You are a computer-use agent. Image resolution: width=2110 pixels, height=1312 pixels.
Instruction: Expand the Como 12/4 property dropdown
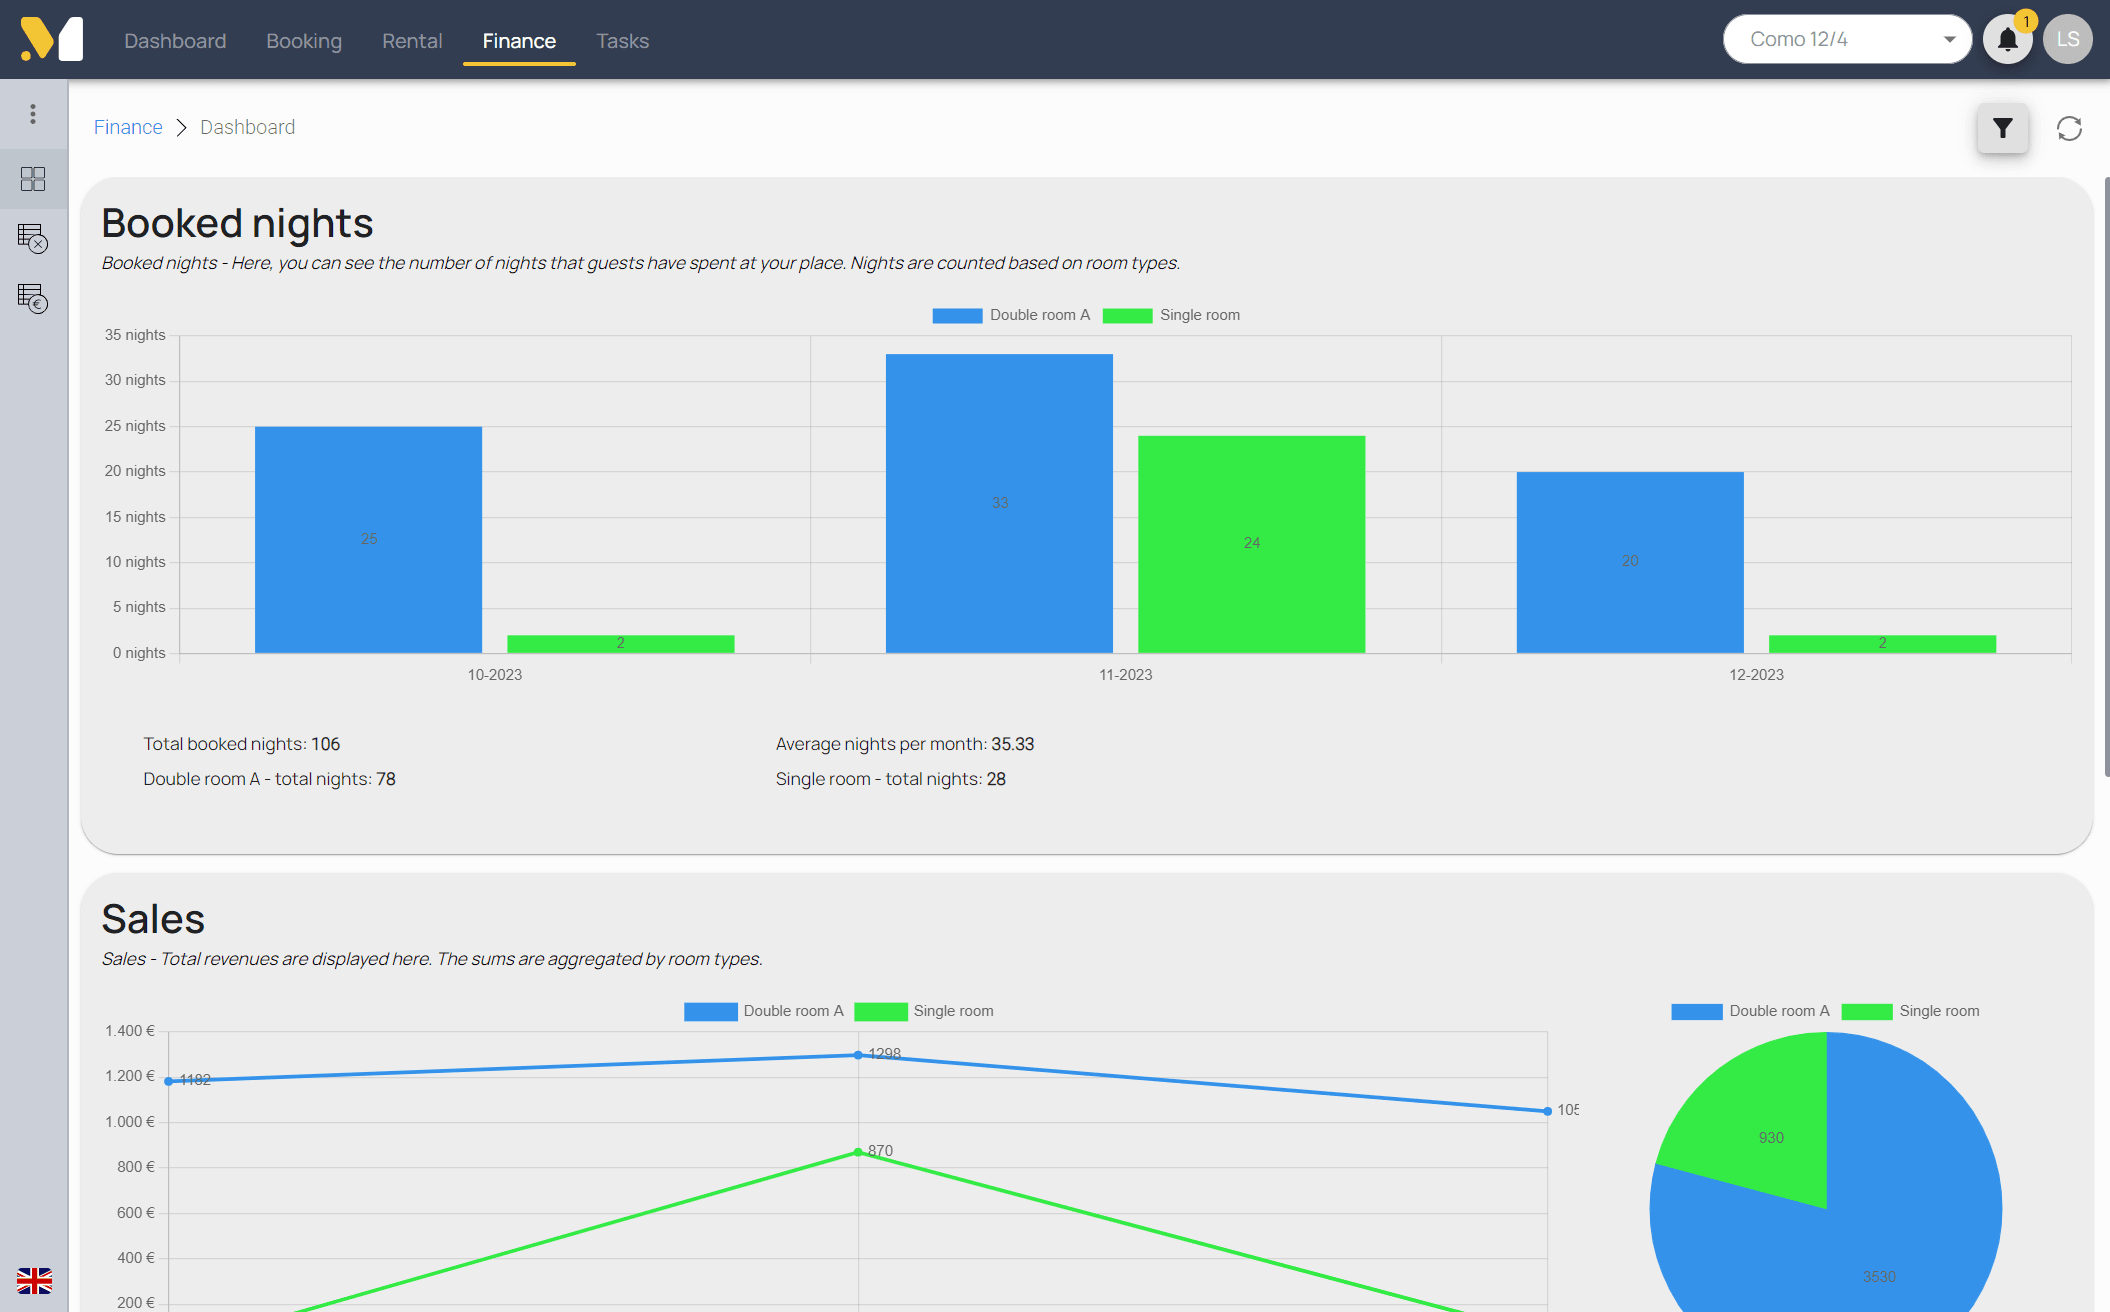point(1847,40)
